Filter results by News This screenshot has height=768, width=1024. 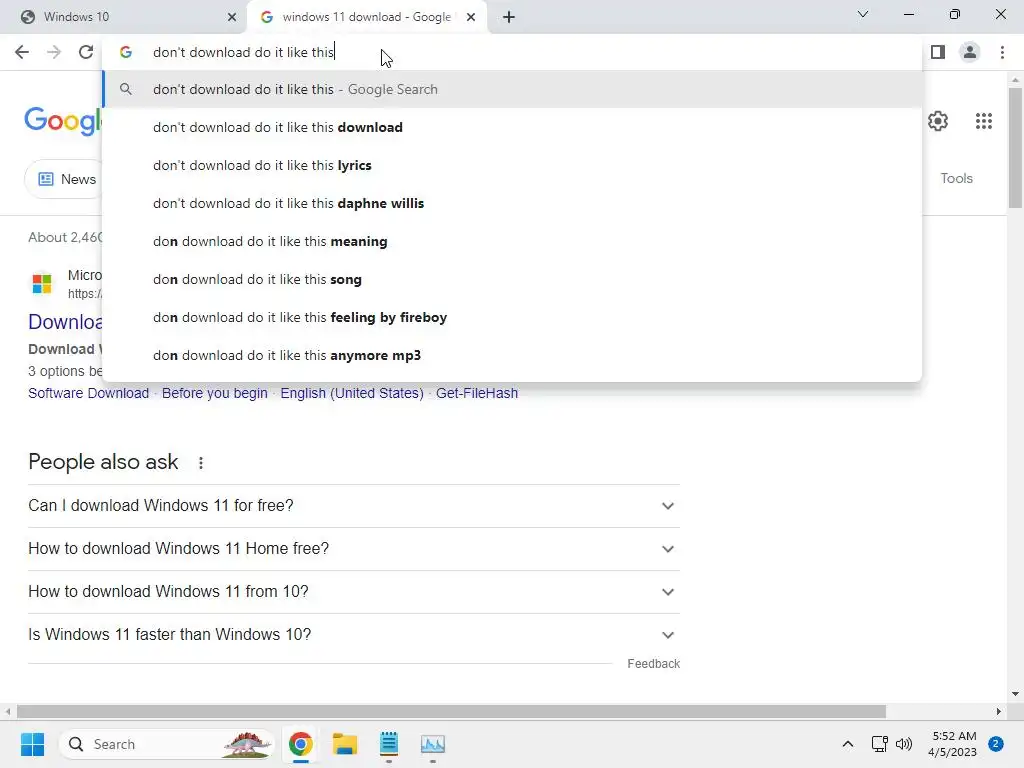66,179
